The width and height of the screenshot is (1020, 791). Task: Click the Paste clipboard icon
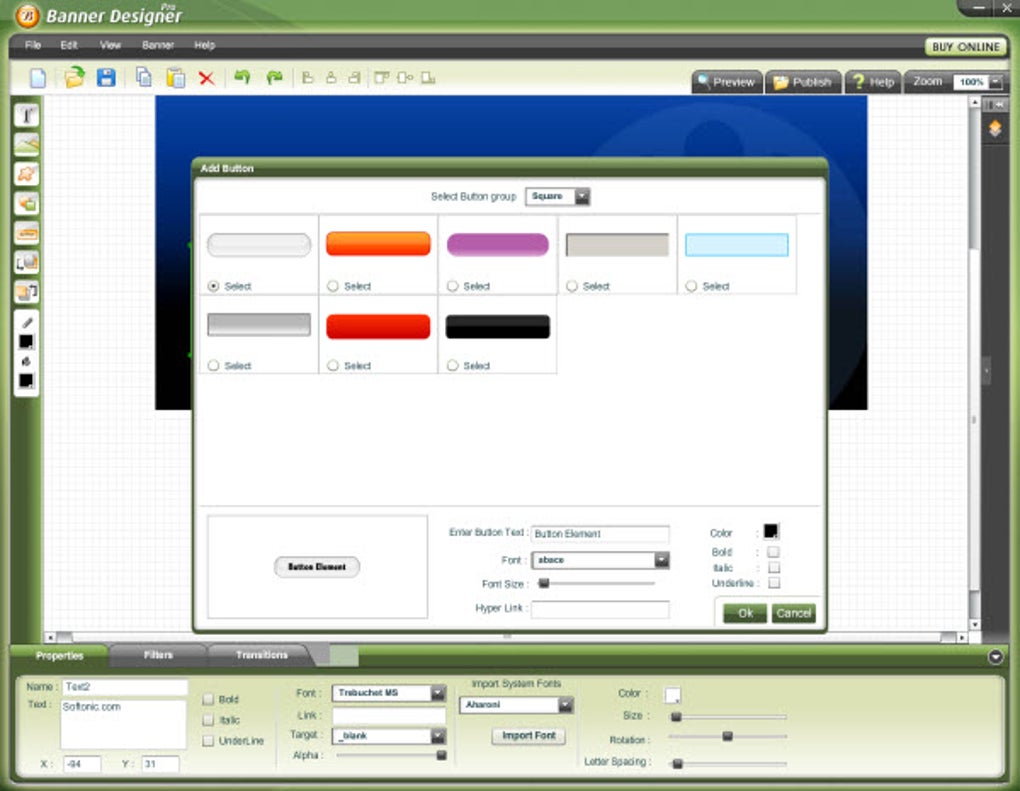coord(176,78)
